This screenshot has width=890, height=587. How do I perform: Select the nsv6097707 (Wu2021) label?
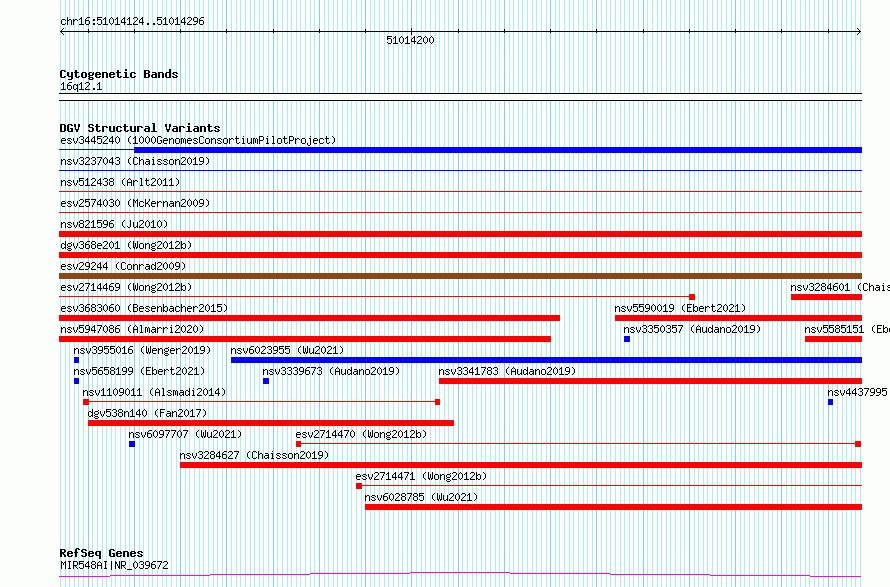[x=185, y=434]
